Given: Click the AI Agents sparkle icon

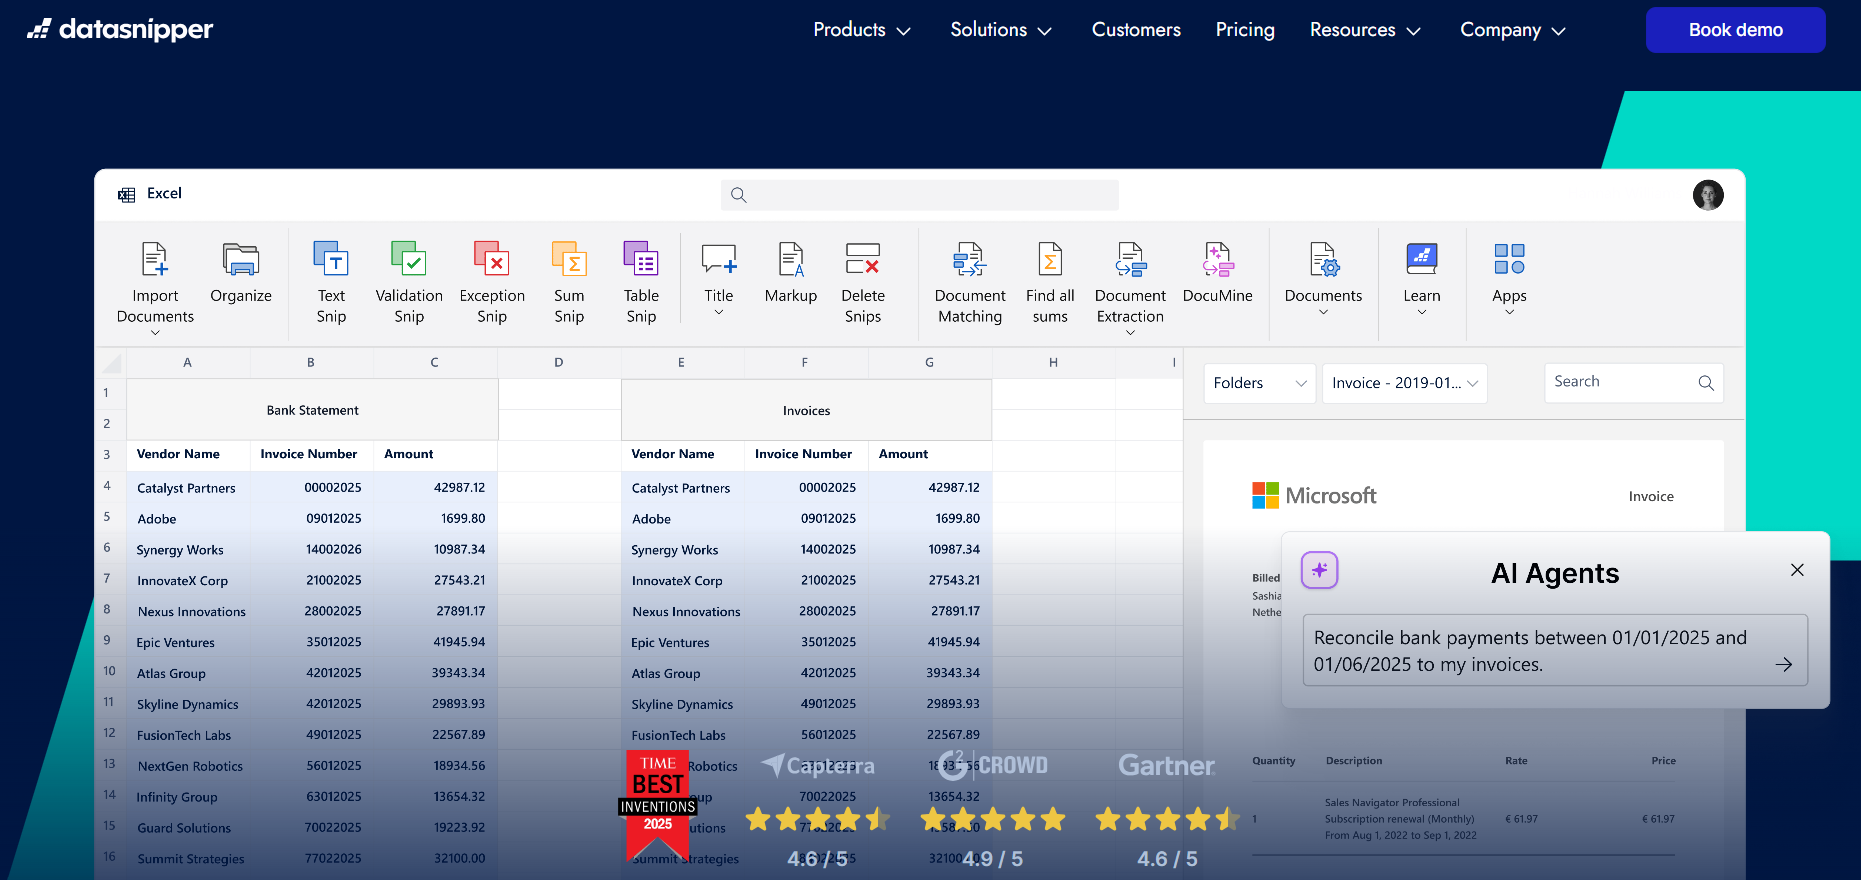Looking at the screenshot, I should pyautogui.click(x=1319, y=570).
